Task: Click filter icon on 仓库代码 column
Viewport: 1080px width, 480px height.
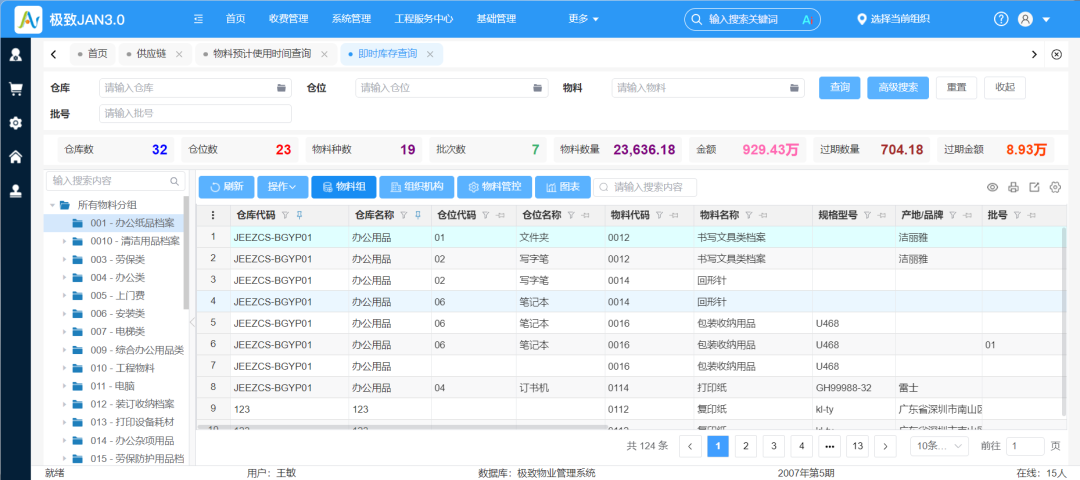Action: click(285, 215)
